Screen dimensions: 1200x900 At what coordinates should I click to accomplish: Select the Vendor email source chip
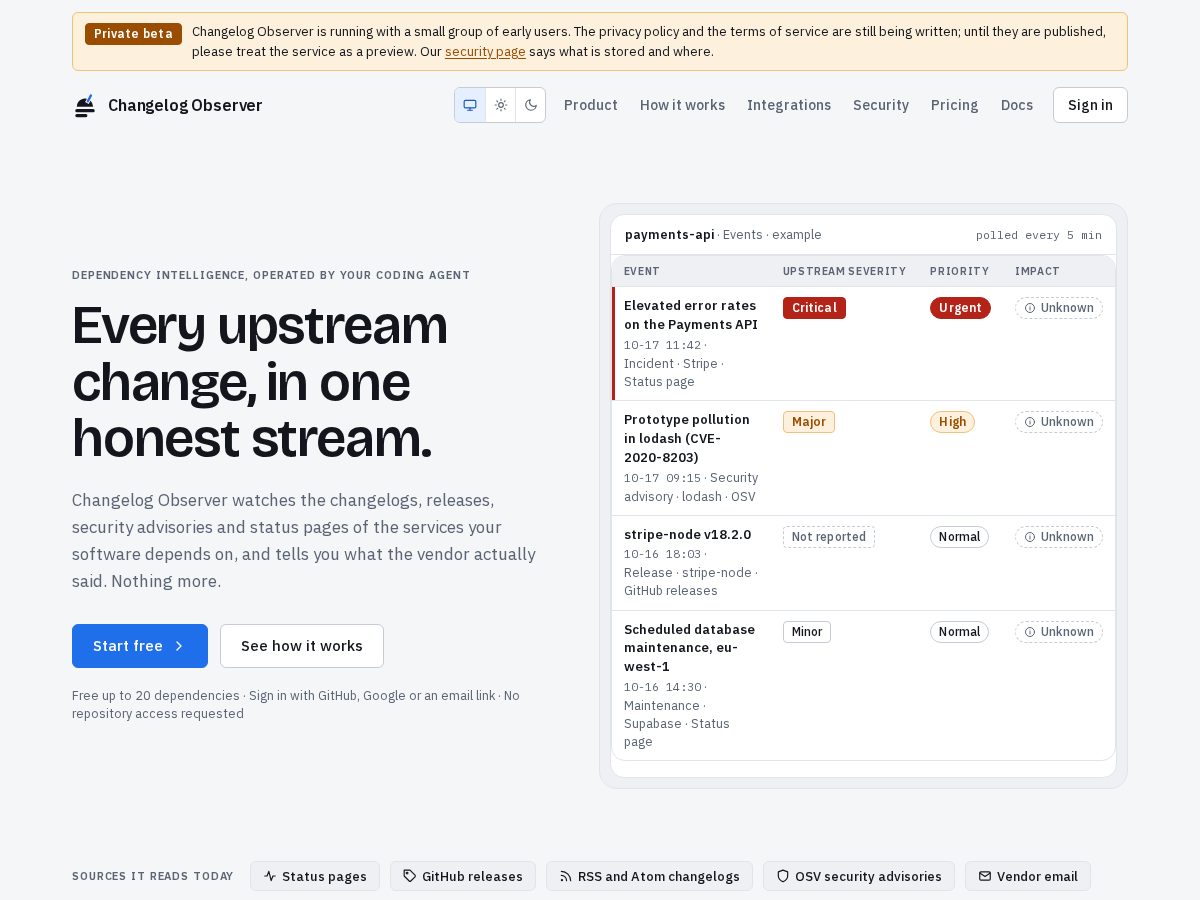pos(1028,876)
